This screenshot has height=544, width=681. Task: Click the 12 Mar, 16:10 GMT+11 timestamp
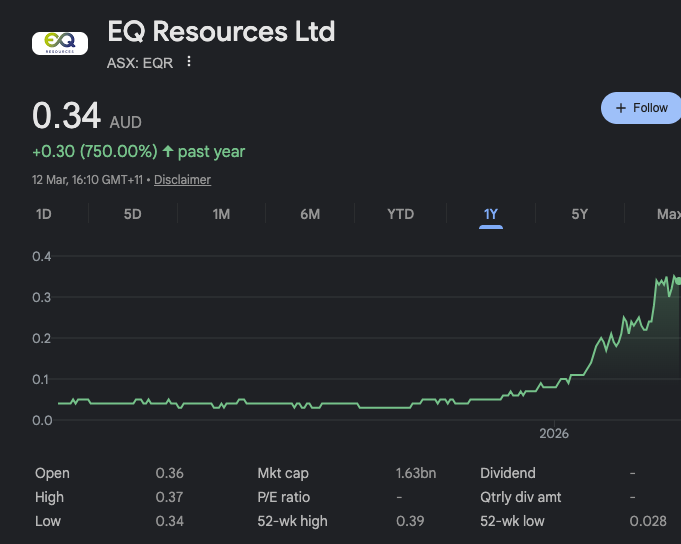(x=87, y=180)
